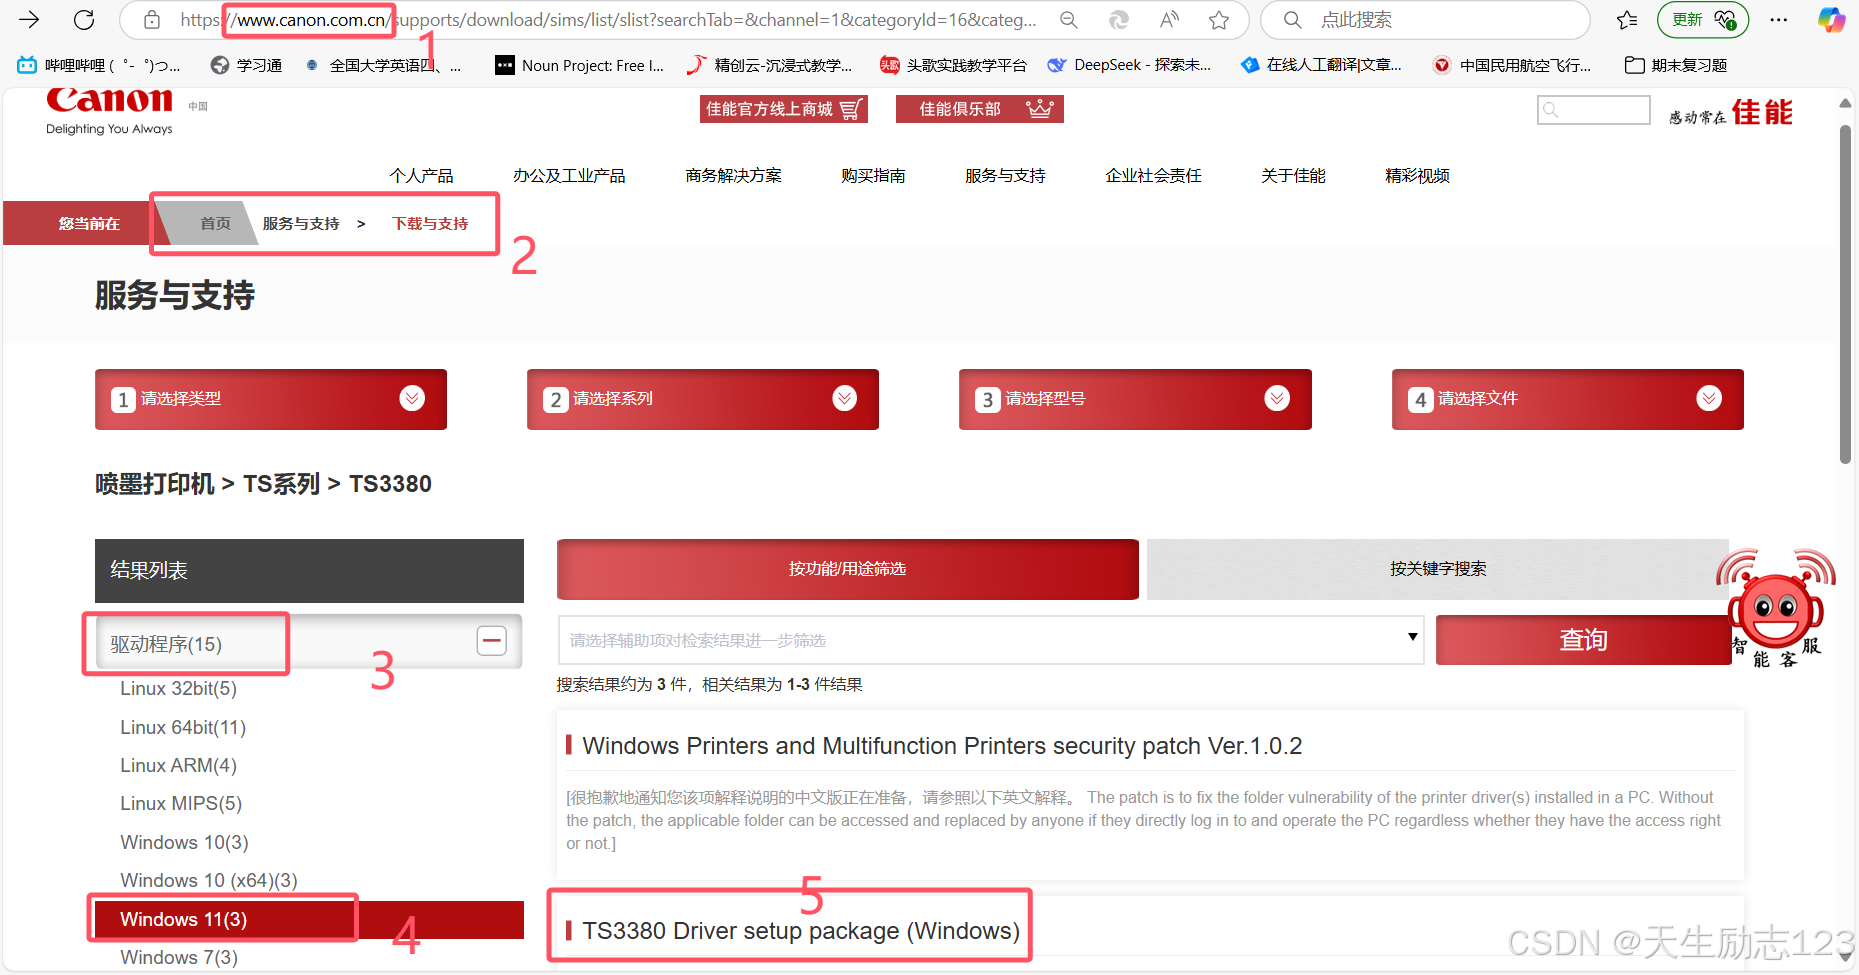Open the Copilot icon in browser toolbar
This screenshot has height=975, width=1859.
click(1831, 20)
